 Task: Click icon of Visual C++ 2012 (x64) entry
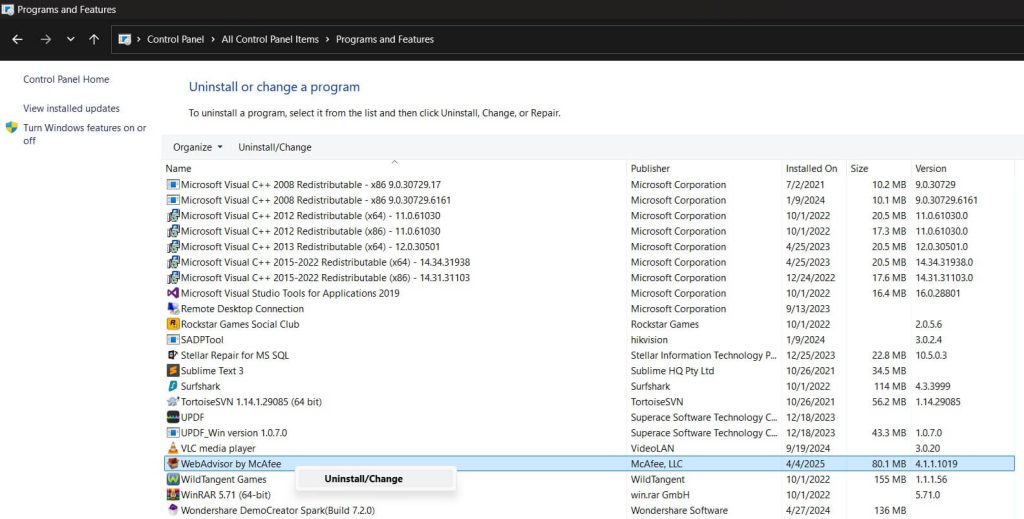coord(172,215)
